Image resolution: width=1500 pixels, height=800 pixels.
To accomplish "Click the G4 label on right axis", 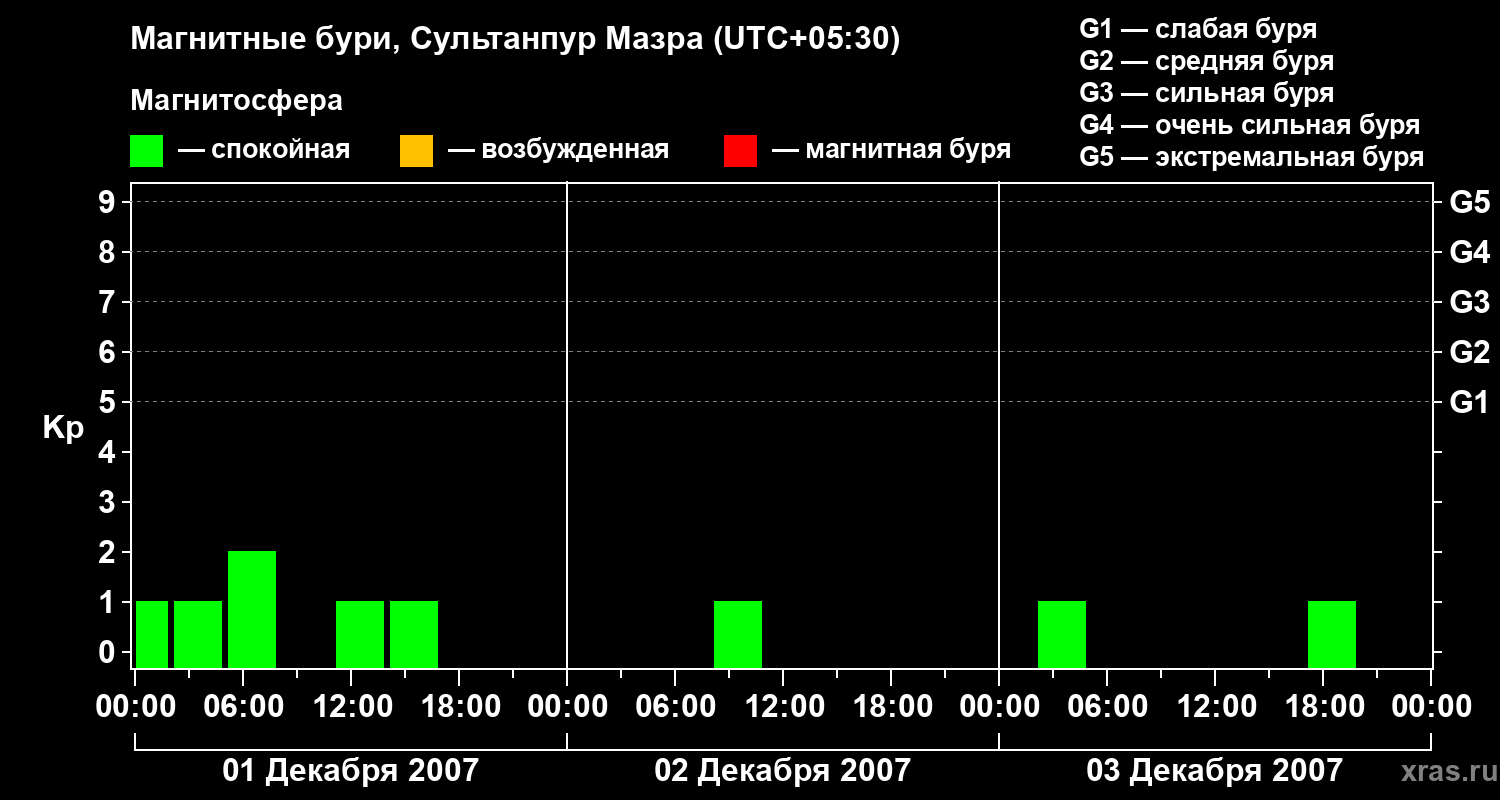I will 1469,252.
